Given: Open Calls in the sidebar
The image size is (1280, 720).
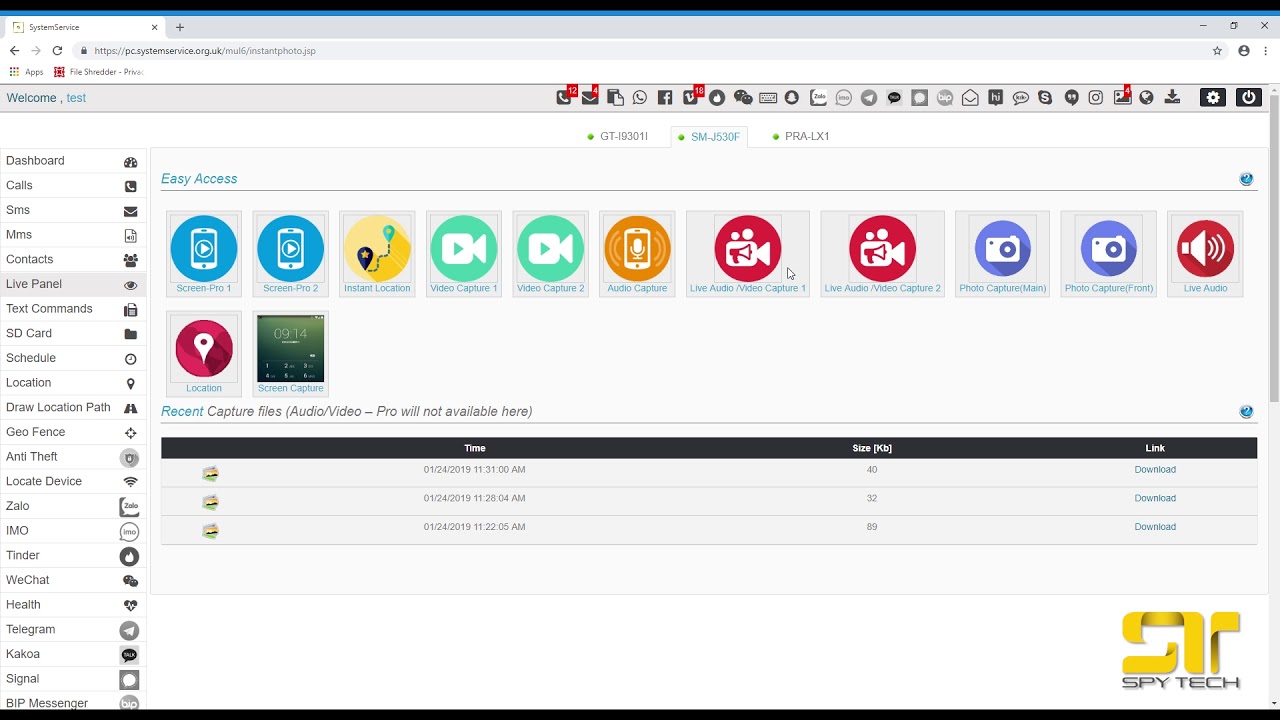Looking at the screenshot, I should click(x=72, y=185).
